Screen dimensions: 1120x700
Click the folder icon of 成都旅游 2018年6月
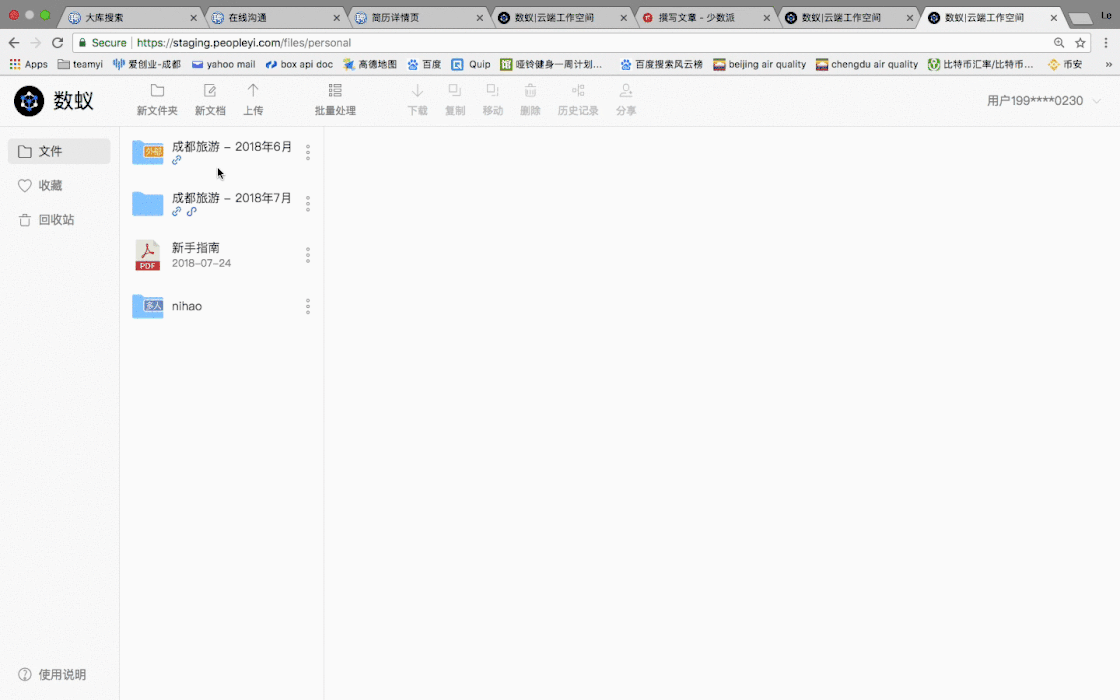click(x=148, y=152)
